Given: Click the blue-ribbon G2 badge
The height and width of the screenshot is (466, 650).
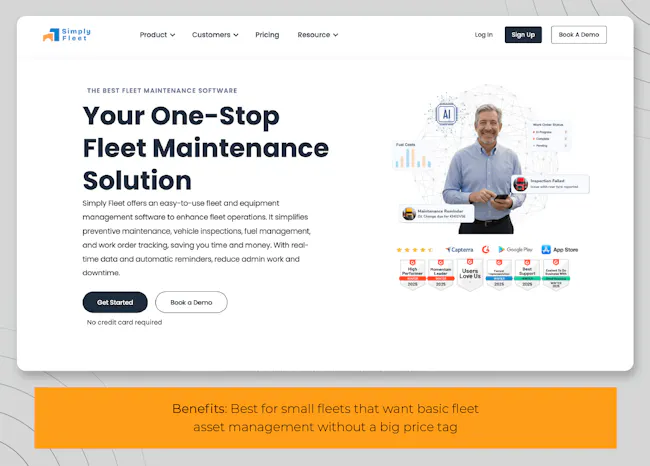Looking at the screenshot, I should [x=499, y=274].
